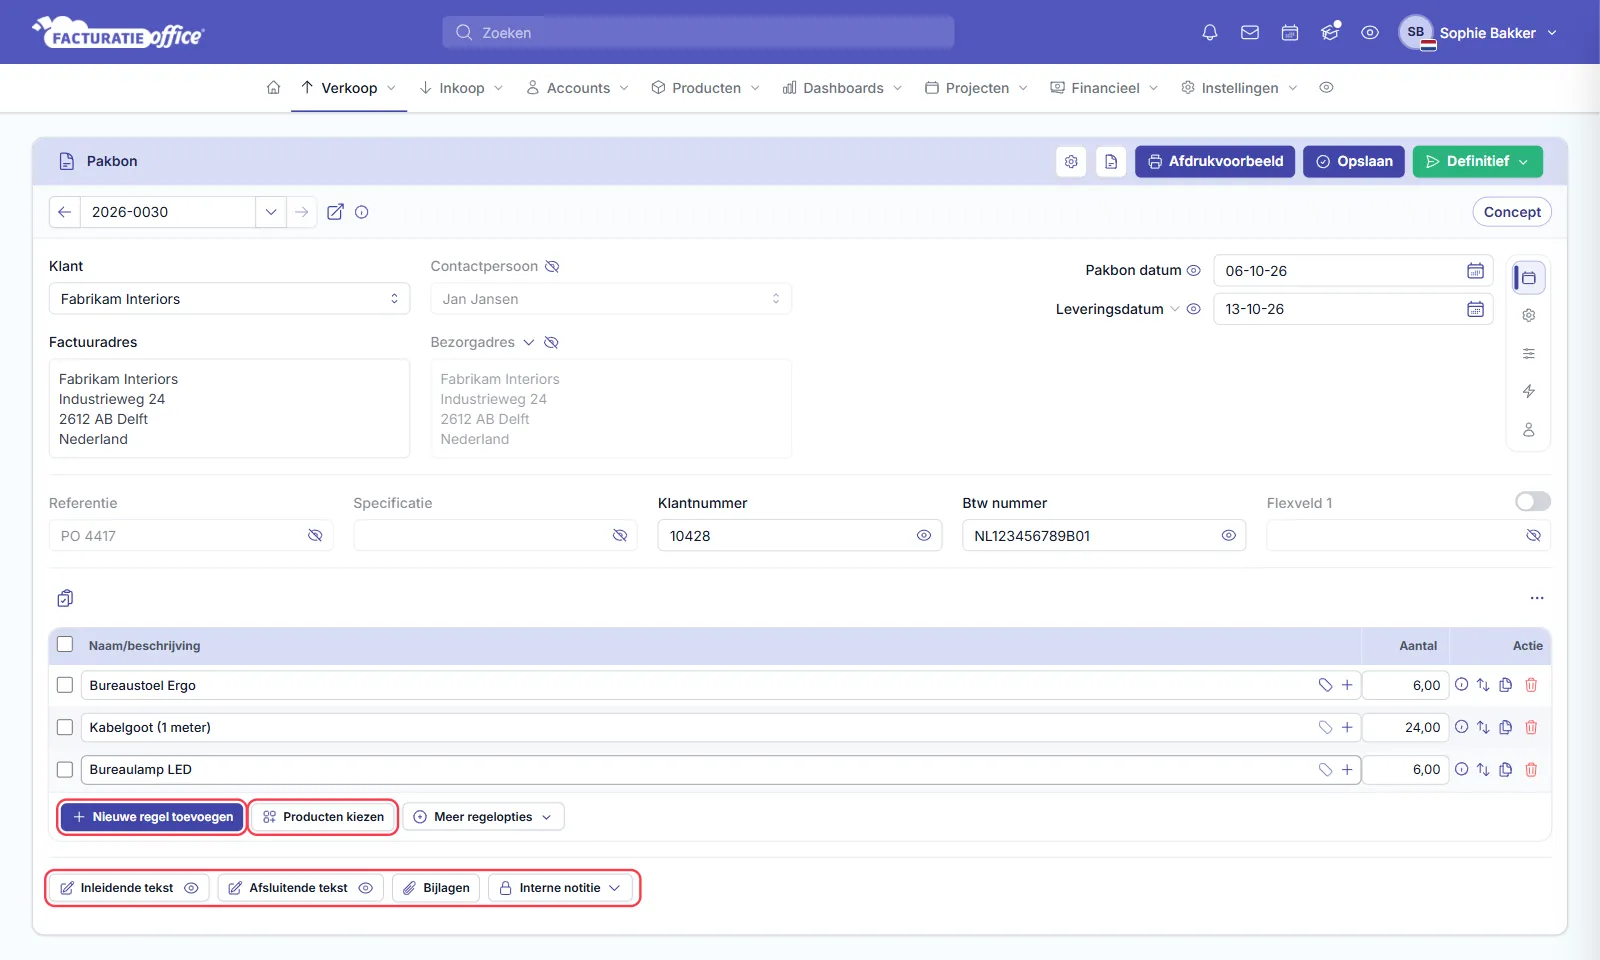The height and width of the screenshot is (960, 1600).
Task: Open Sophie Bakker user menu
Action: pos(1478,33)
